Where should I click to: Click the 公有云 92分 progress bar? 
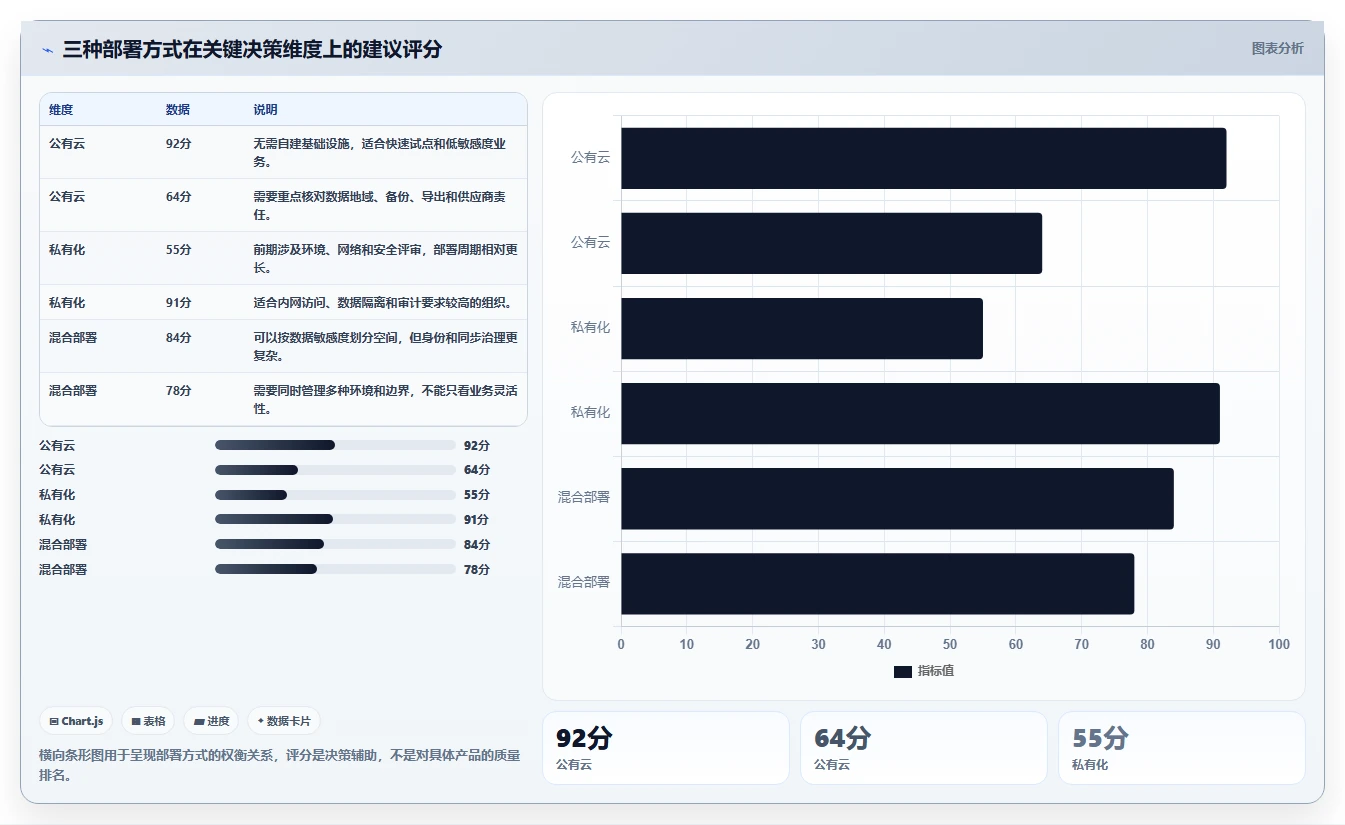pos(335,445)
